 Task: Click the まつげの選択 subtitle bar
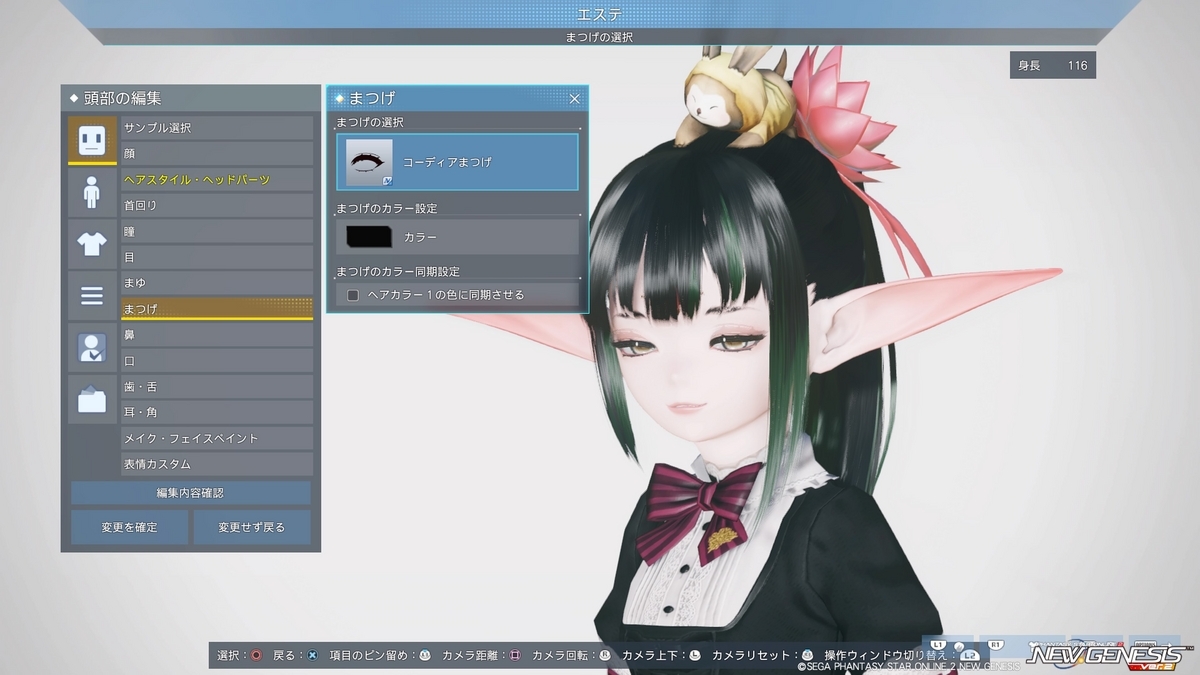(x=600, y=37)
